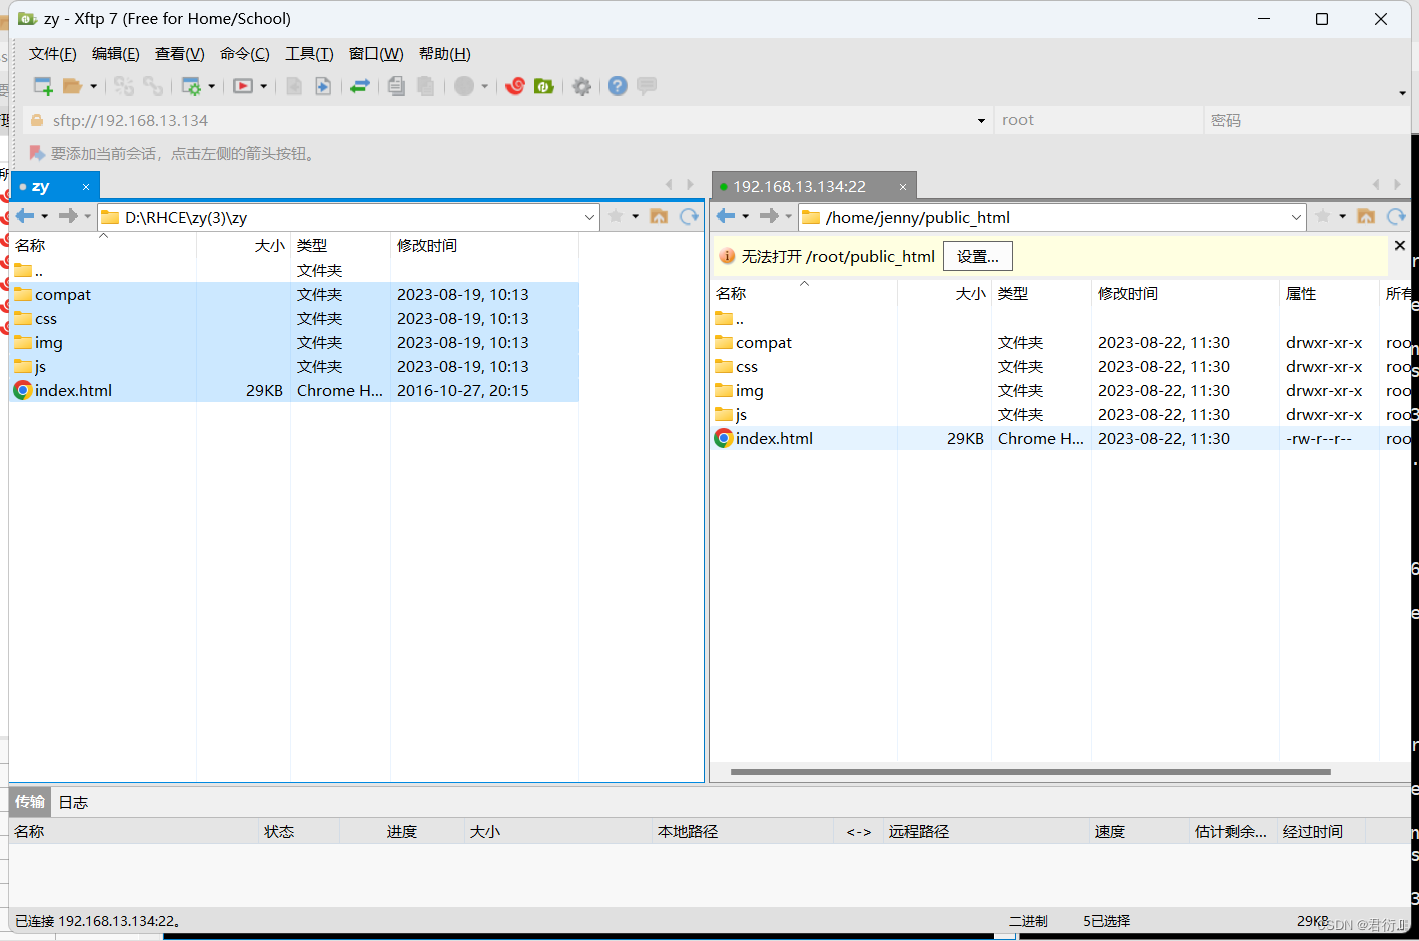This screenshot has width=1419, height=941.
Task: Expand the Open Session dropdown arrow
Action: tap(94, 86)
